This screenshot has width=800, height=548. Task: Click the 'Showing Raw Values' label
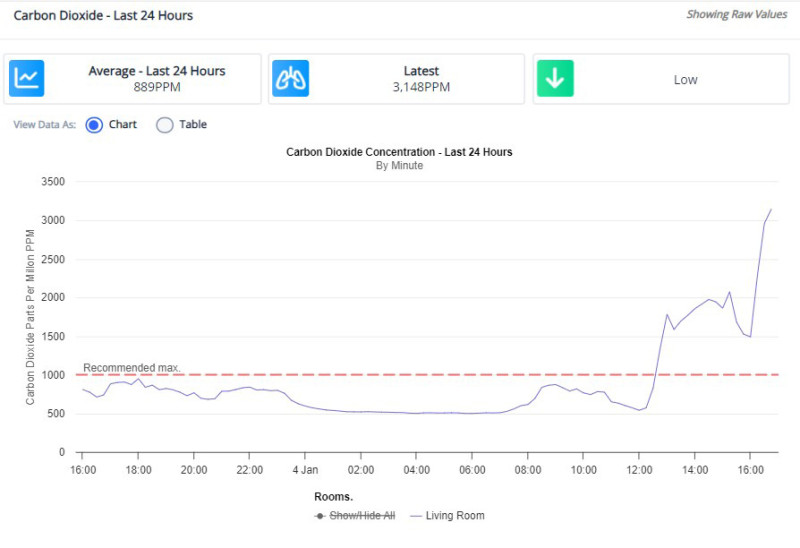coord(737,14)
